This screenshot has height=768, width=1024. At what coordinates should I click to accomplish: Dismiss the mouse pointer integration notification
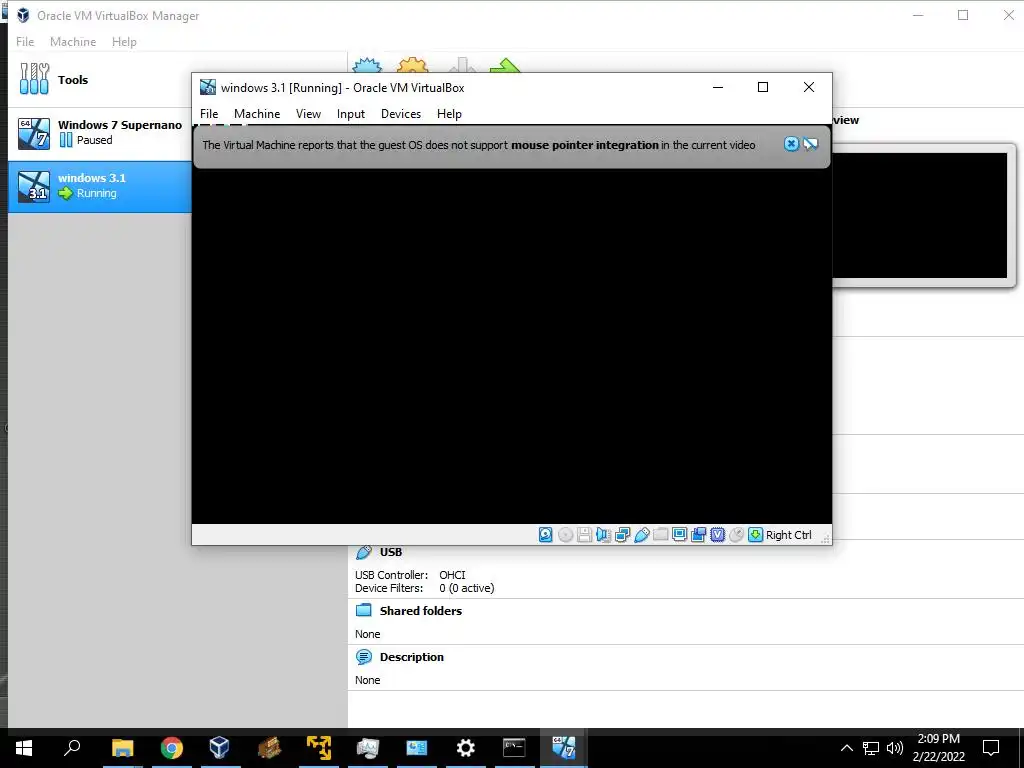791,144
